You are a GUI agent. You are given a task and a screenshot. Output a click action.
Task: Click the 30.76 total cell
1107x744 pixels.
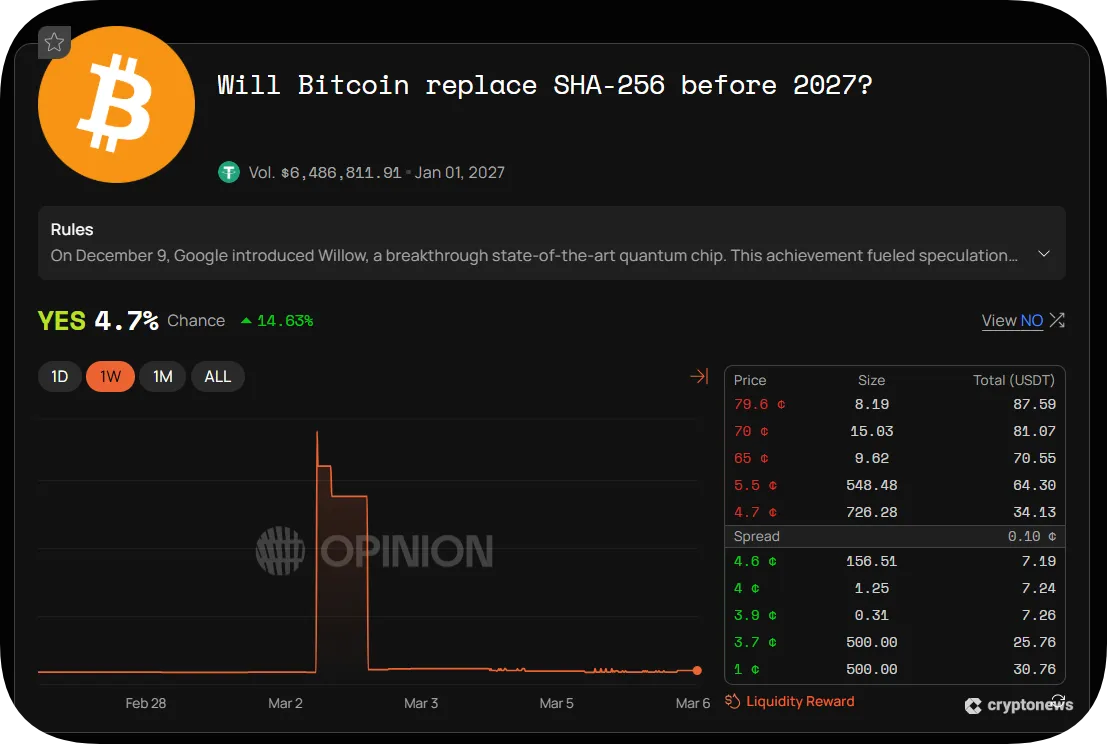[x=1034, y=669]
